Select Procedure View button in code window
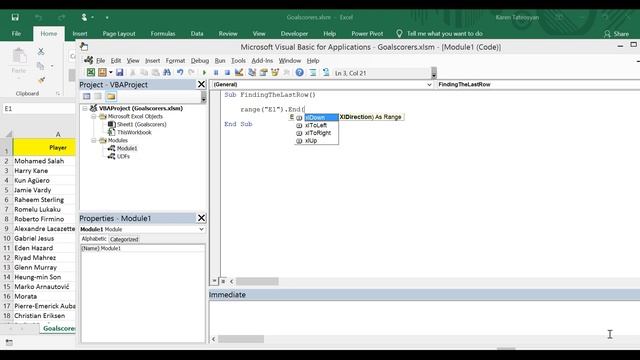 tap(214, 281)
